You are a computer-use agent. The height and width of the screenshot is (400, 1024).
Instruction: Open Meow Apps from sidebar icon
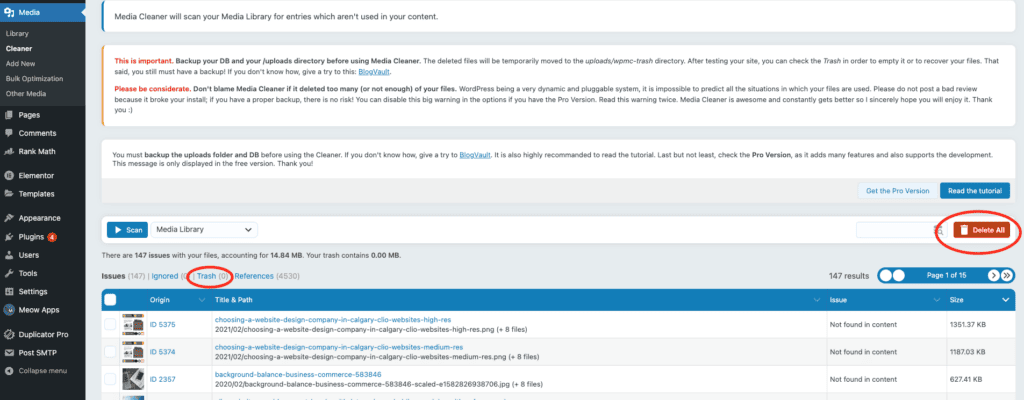(x=9, y=309)
